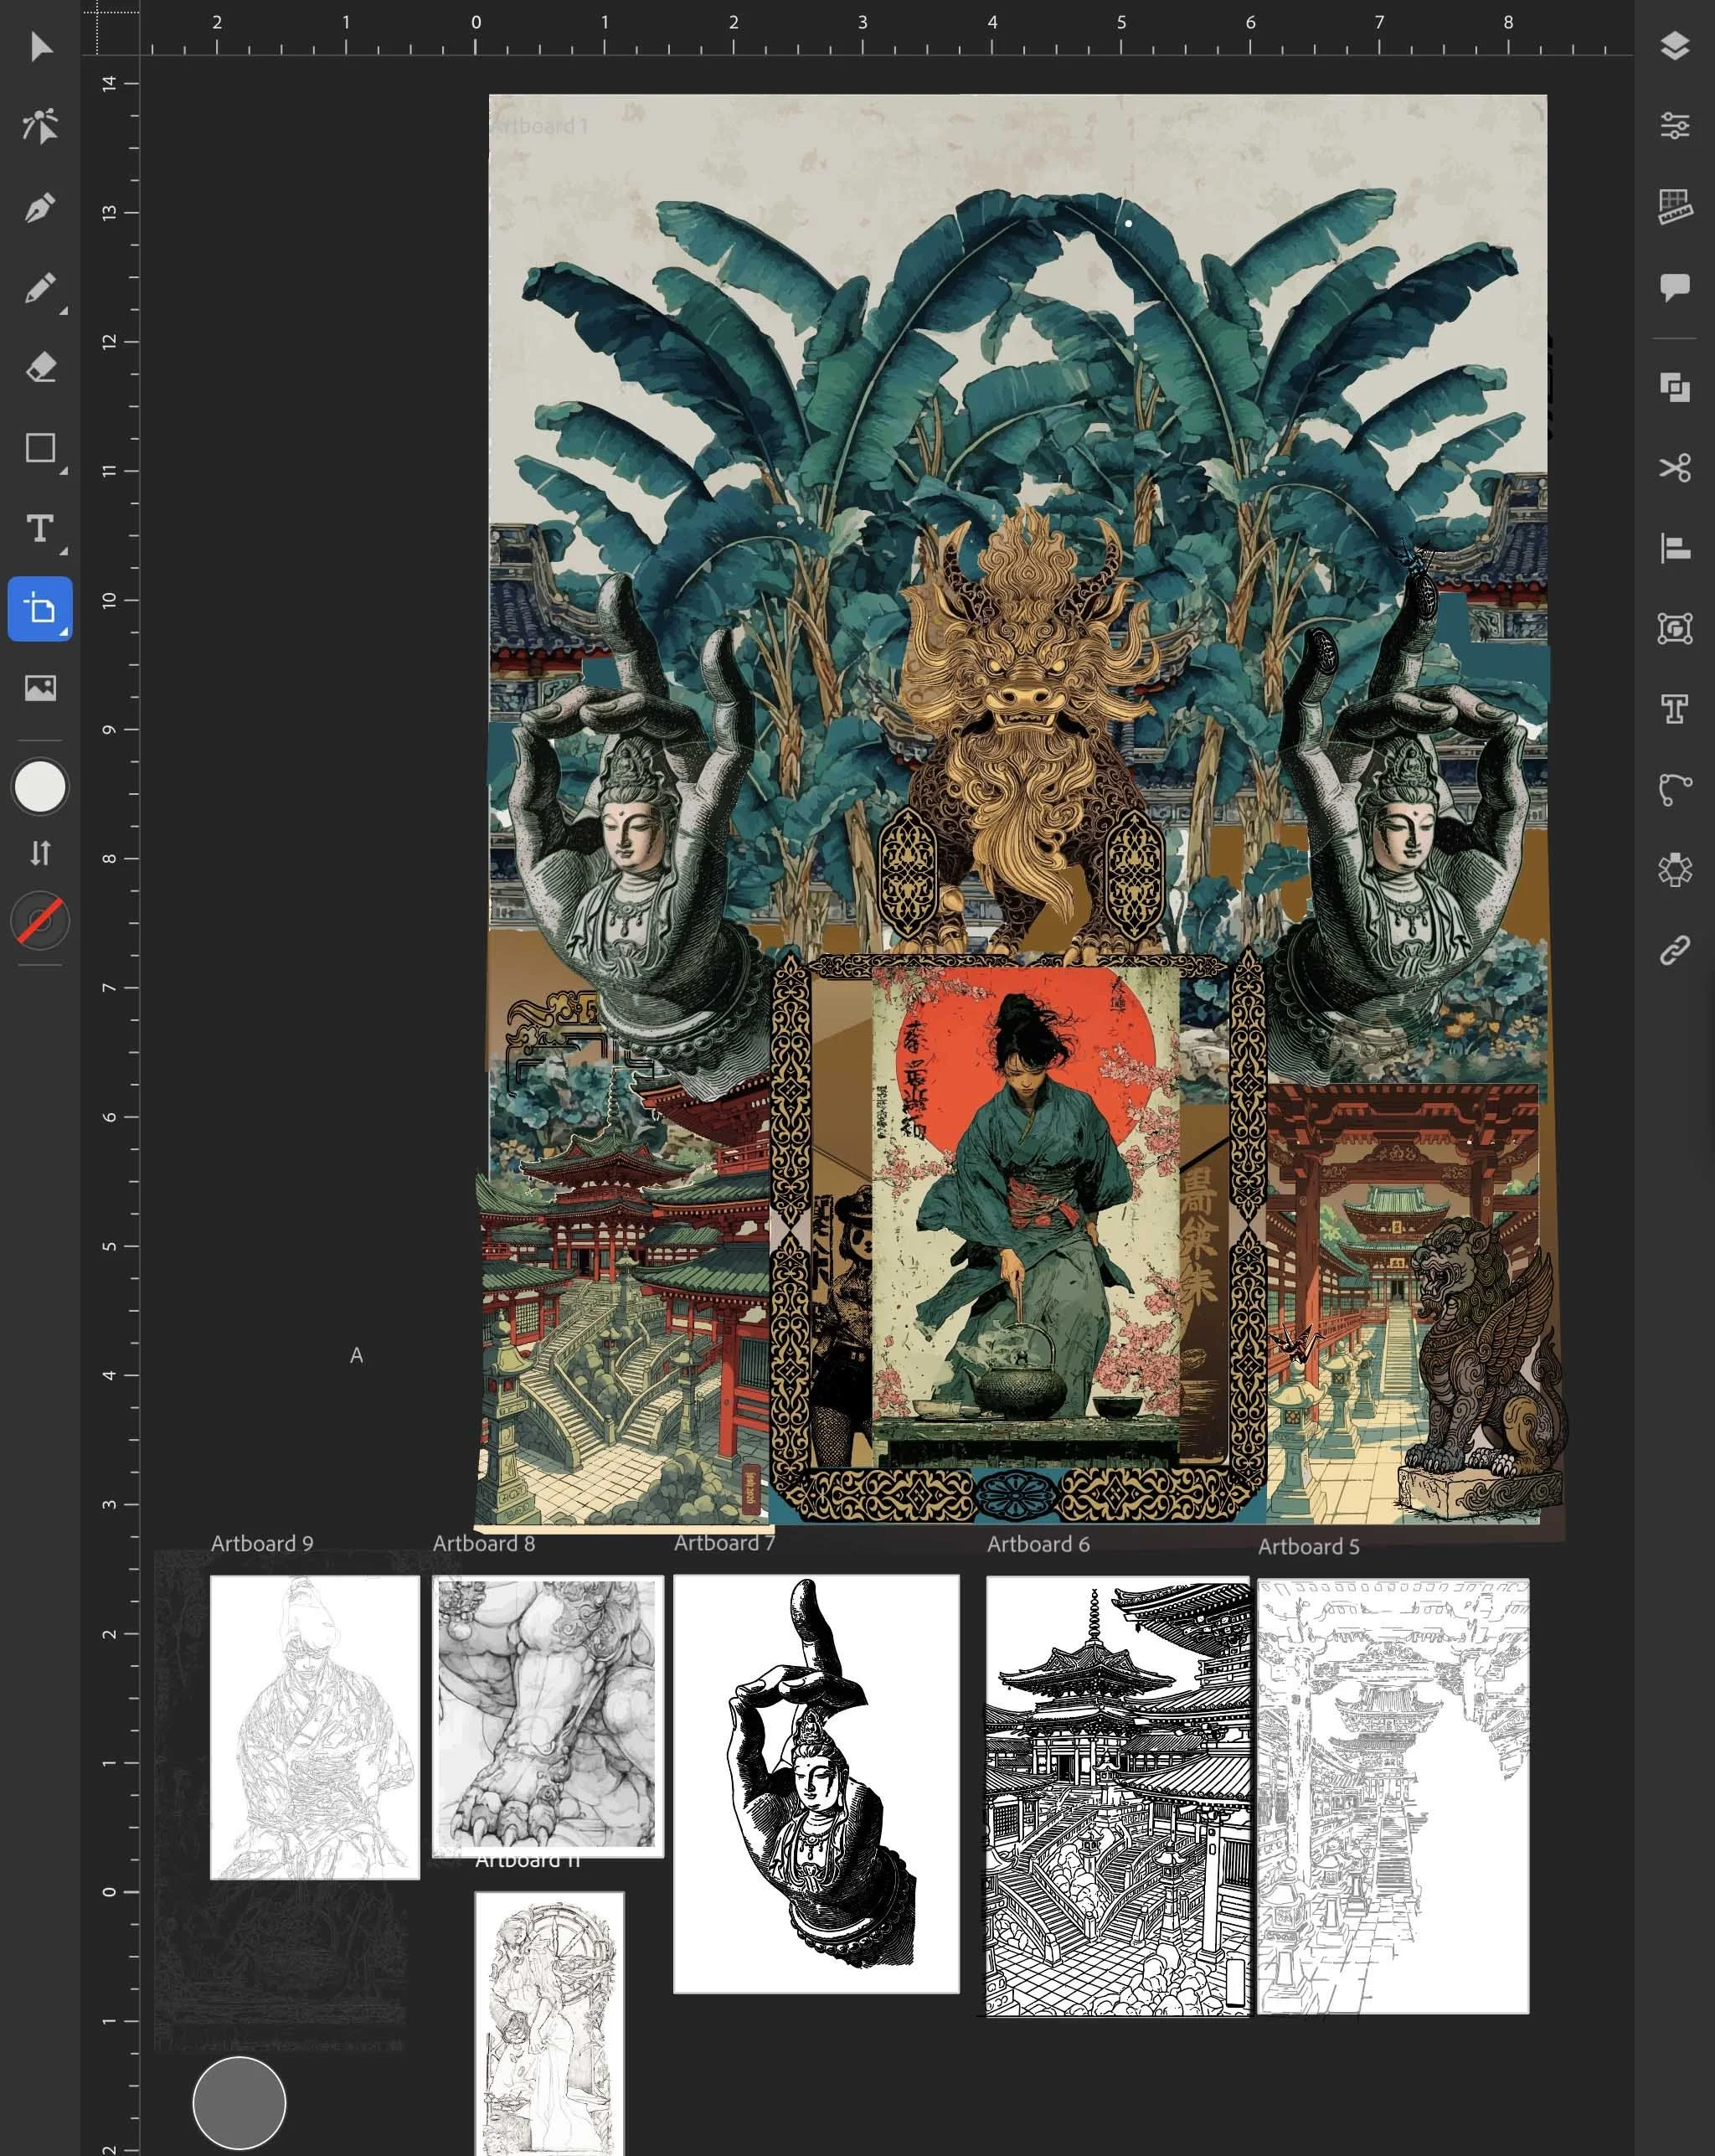Select the faint Artboard 1 label
The height and width of the screenshot is (2156, 1715).
pyautogui.click(x=539, y=126)
